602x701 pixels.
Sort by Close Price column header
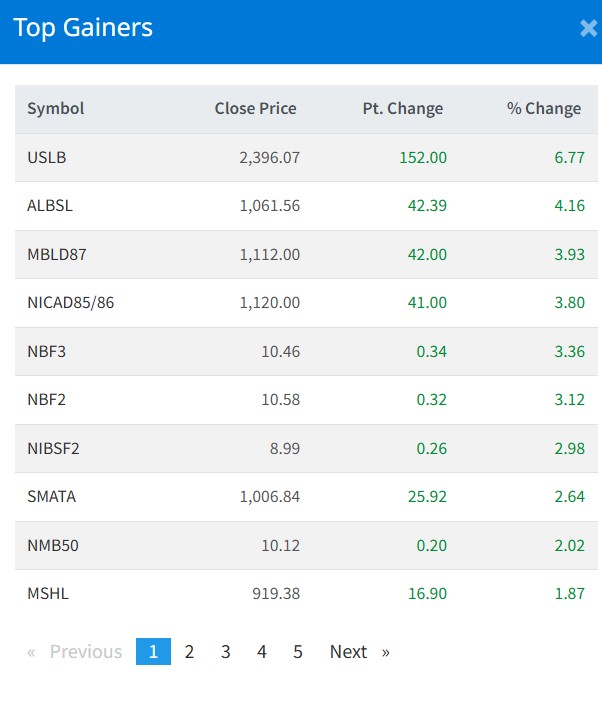tap(255, 109)
